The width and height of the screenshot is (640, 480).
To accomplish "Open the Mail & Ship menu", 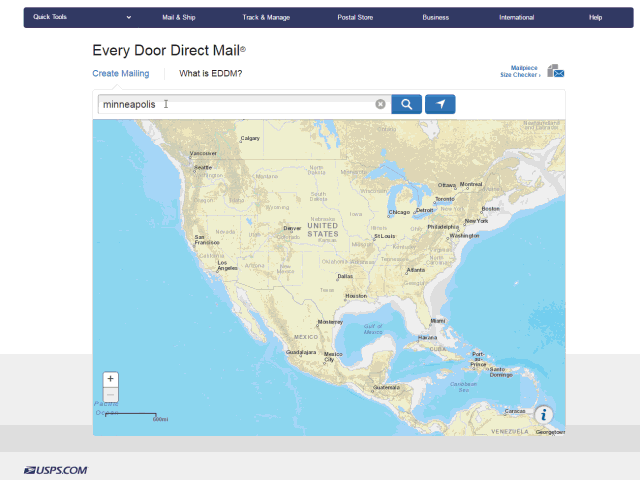I will pos(179,17).
